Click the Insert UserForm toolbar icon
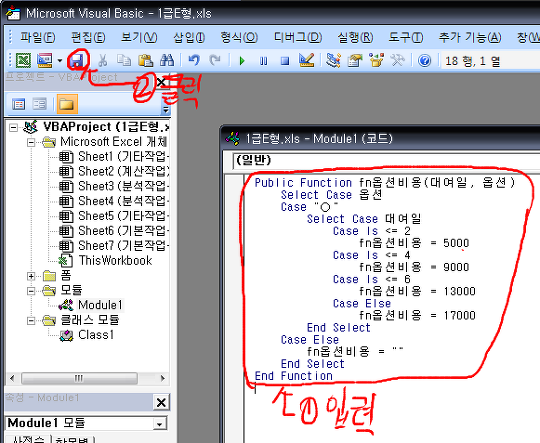Image resolution: width=540 pixels, height=443 pixels. [45, 61]
